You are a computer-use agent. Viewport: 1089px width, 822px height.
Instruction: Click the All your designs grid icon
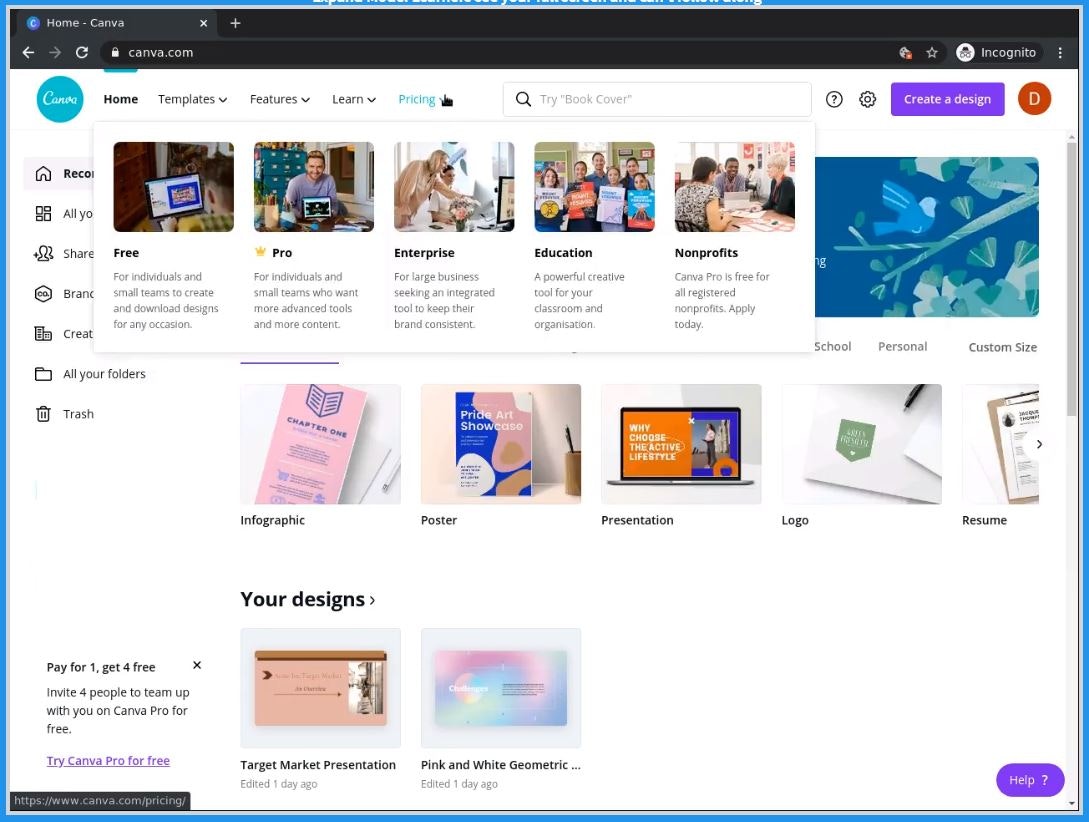pyautogui.click(x=43, y=213)
